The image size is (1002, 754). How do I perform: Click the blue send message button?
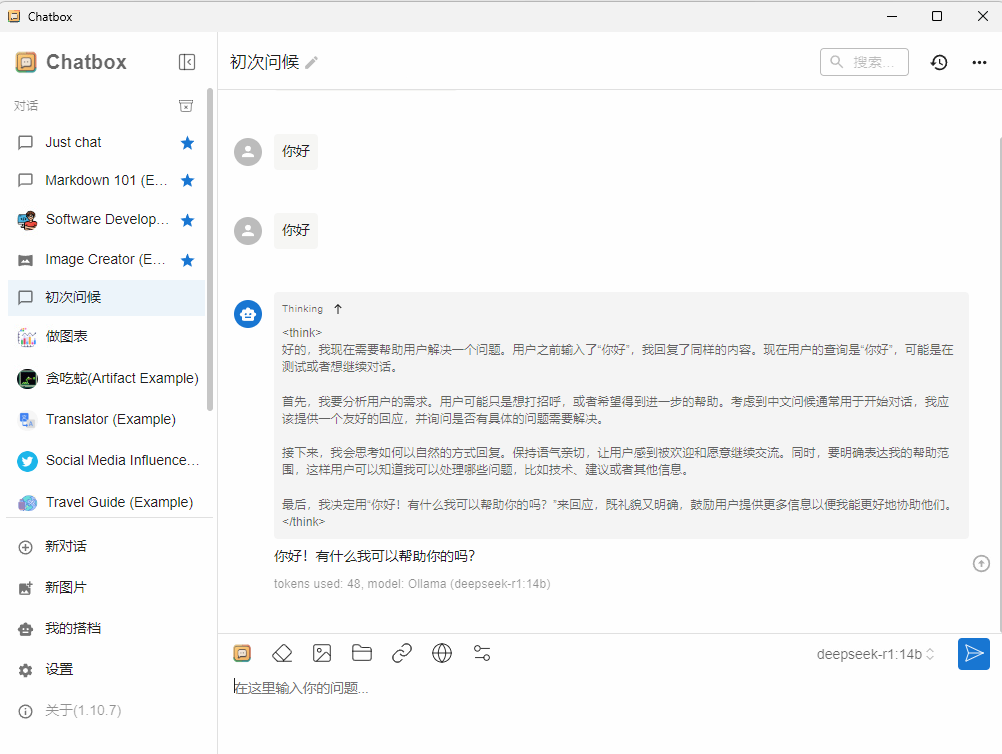[x=973, y=654]
